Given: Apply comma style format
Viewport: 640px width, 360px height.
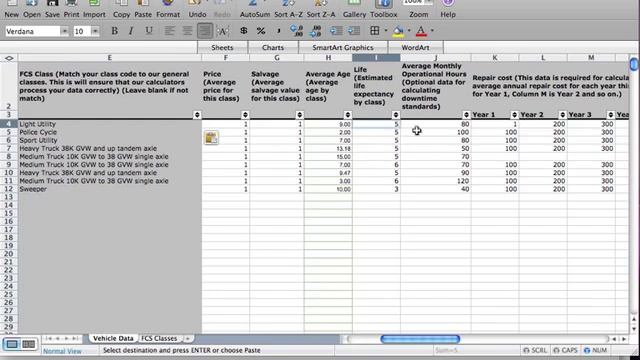Looking at the screenshot, I should tap(278, 31).
